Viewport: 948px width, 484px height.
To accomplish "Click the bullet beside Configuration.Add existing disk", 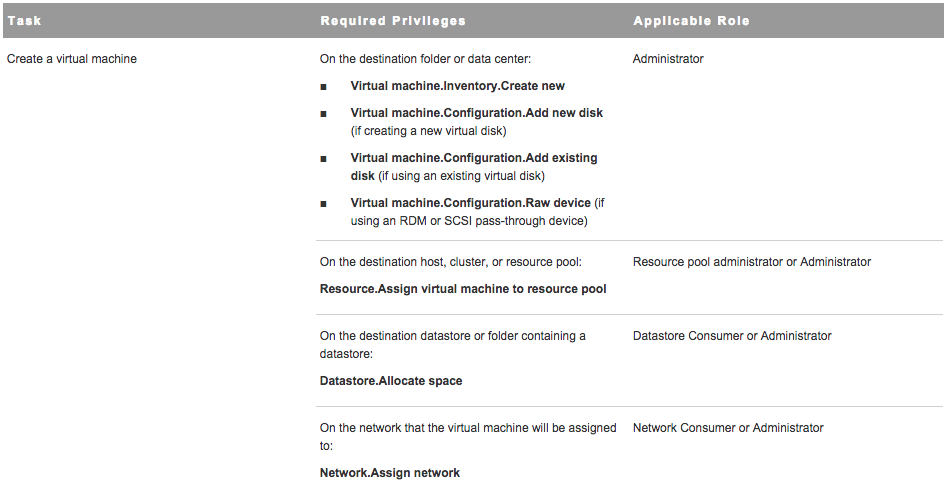I will pyautogui.click(x=324, y=159).
